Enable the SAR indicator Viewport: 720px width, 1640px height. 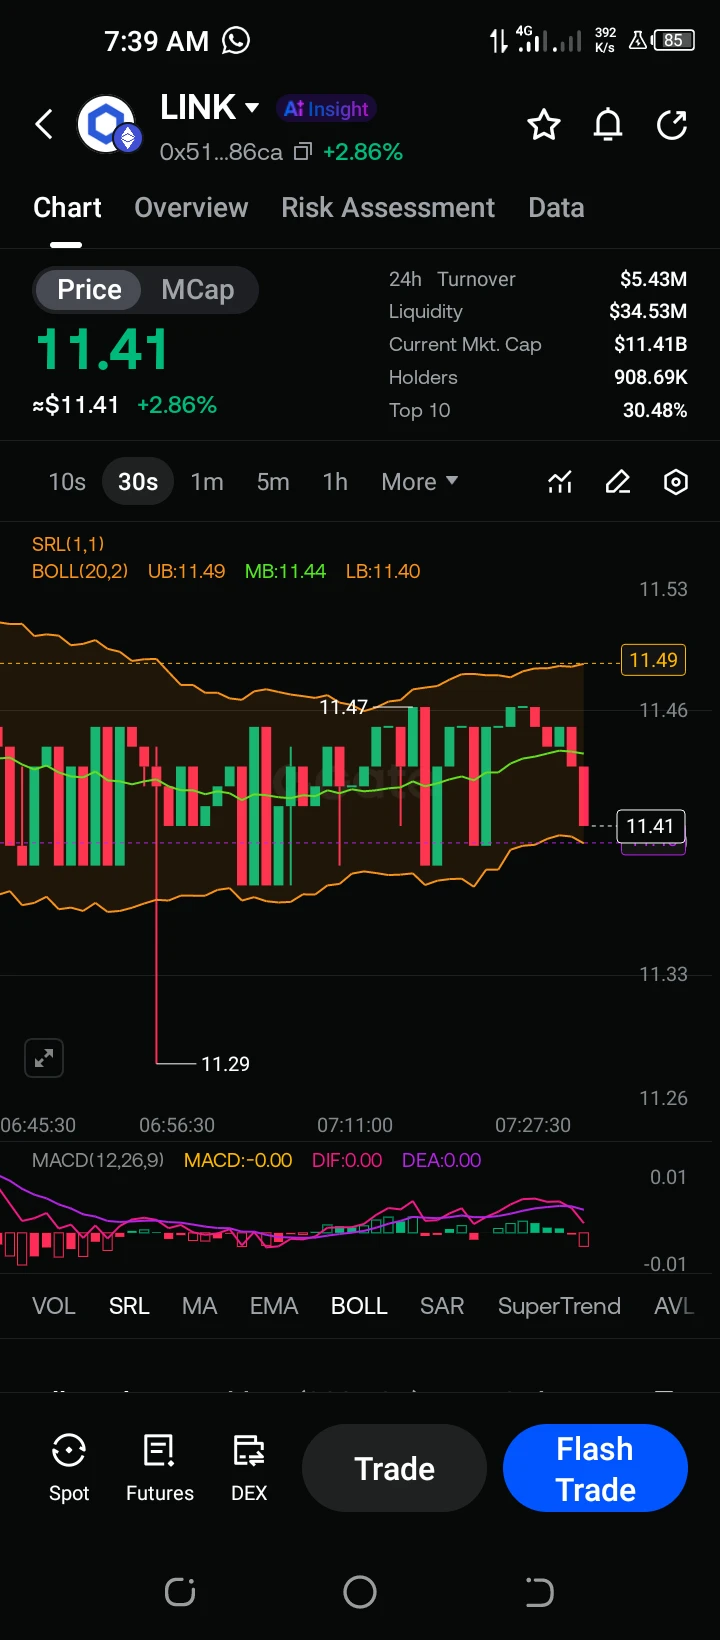coord(442,1306)
